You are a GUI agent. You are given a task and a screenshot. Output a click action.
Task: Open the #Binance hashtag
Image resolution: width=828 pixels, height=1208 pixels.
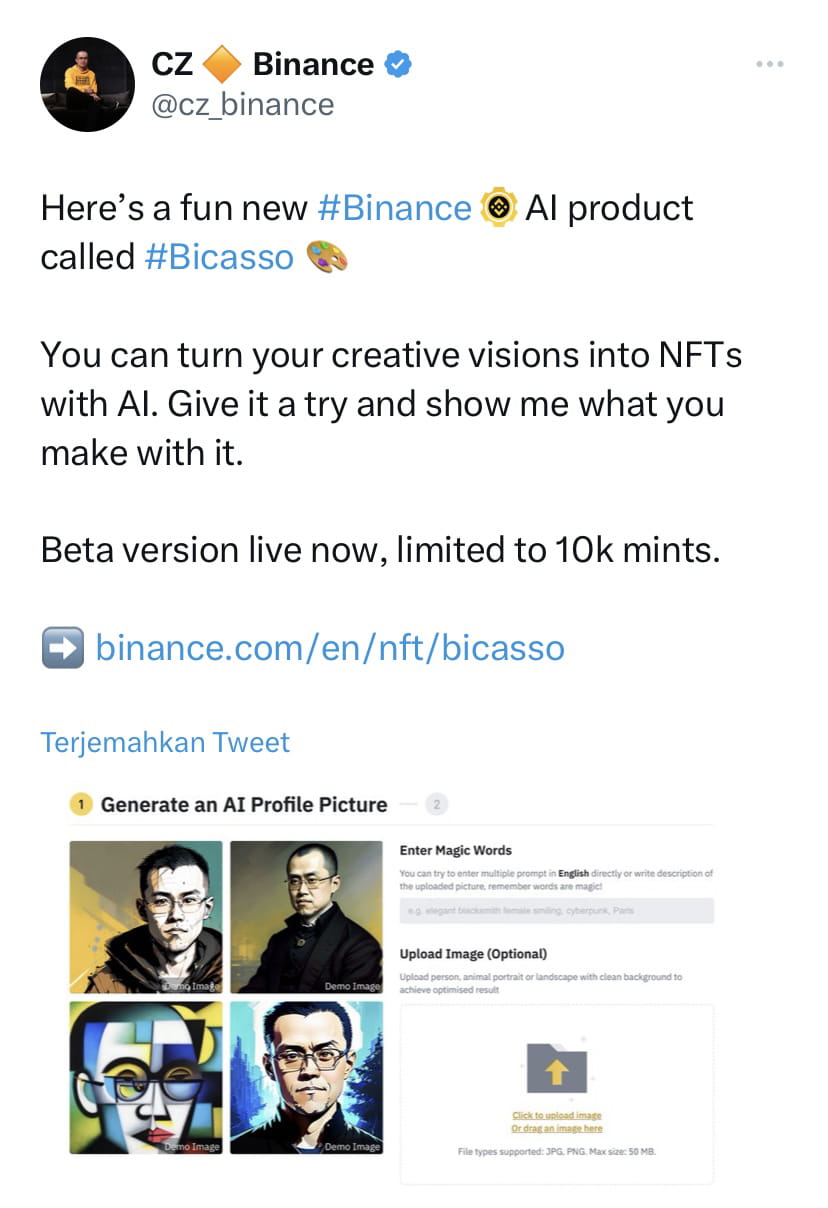pos(397,208)
